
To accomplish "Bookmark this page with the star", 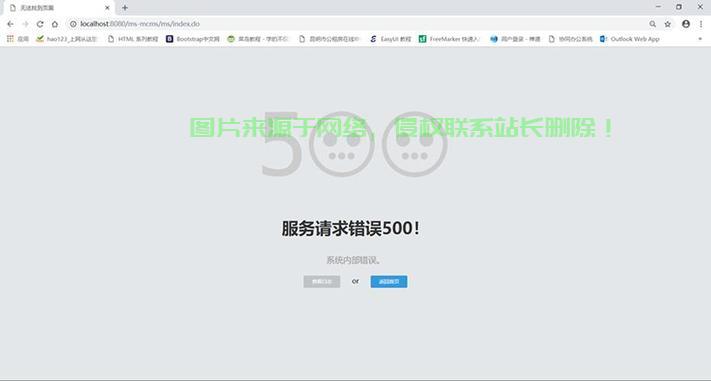I will coord(667,24).
